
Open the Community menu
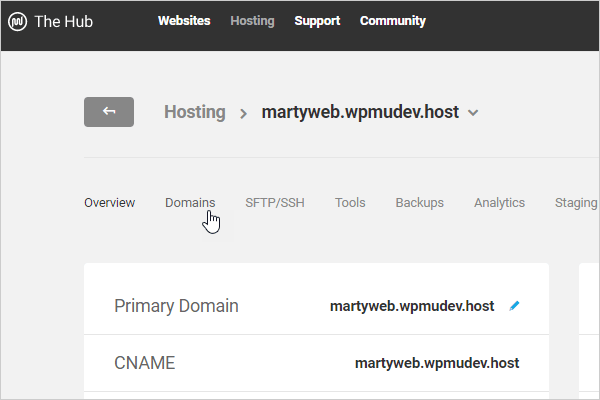[x=393, y=21]
